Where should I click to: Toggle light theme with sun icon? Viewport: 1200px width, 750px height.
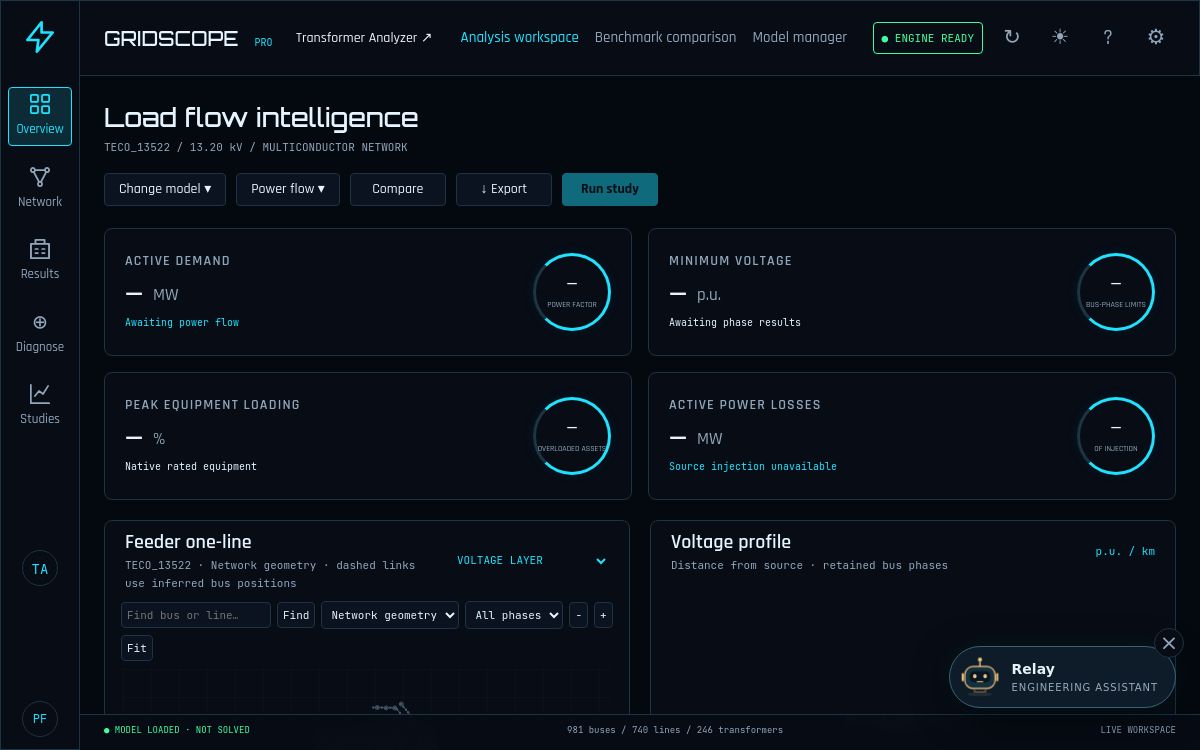(x=1060, y=37)
